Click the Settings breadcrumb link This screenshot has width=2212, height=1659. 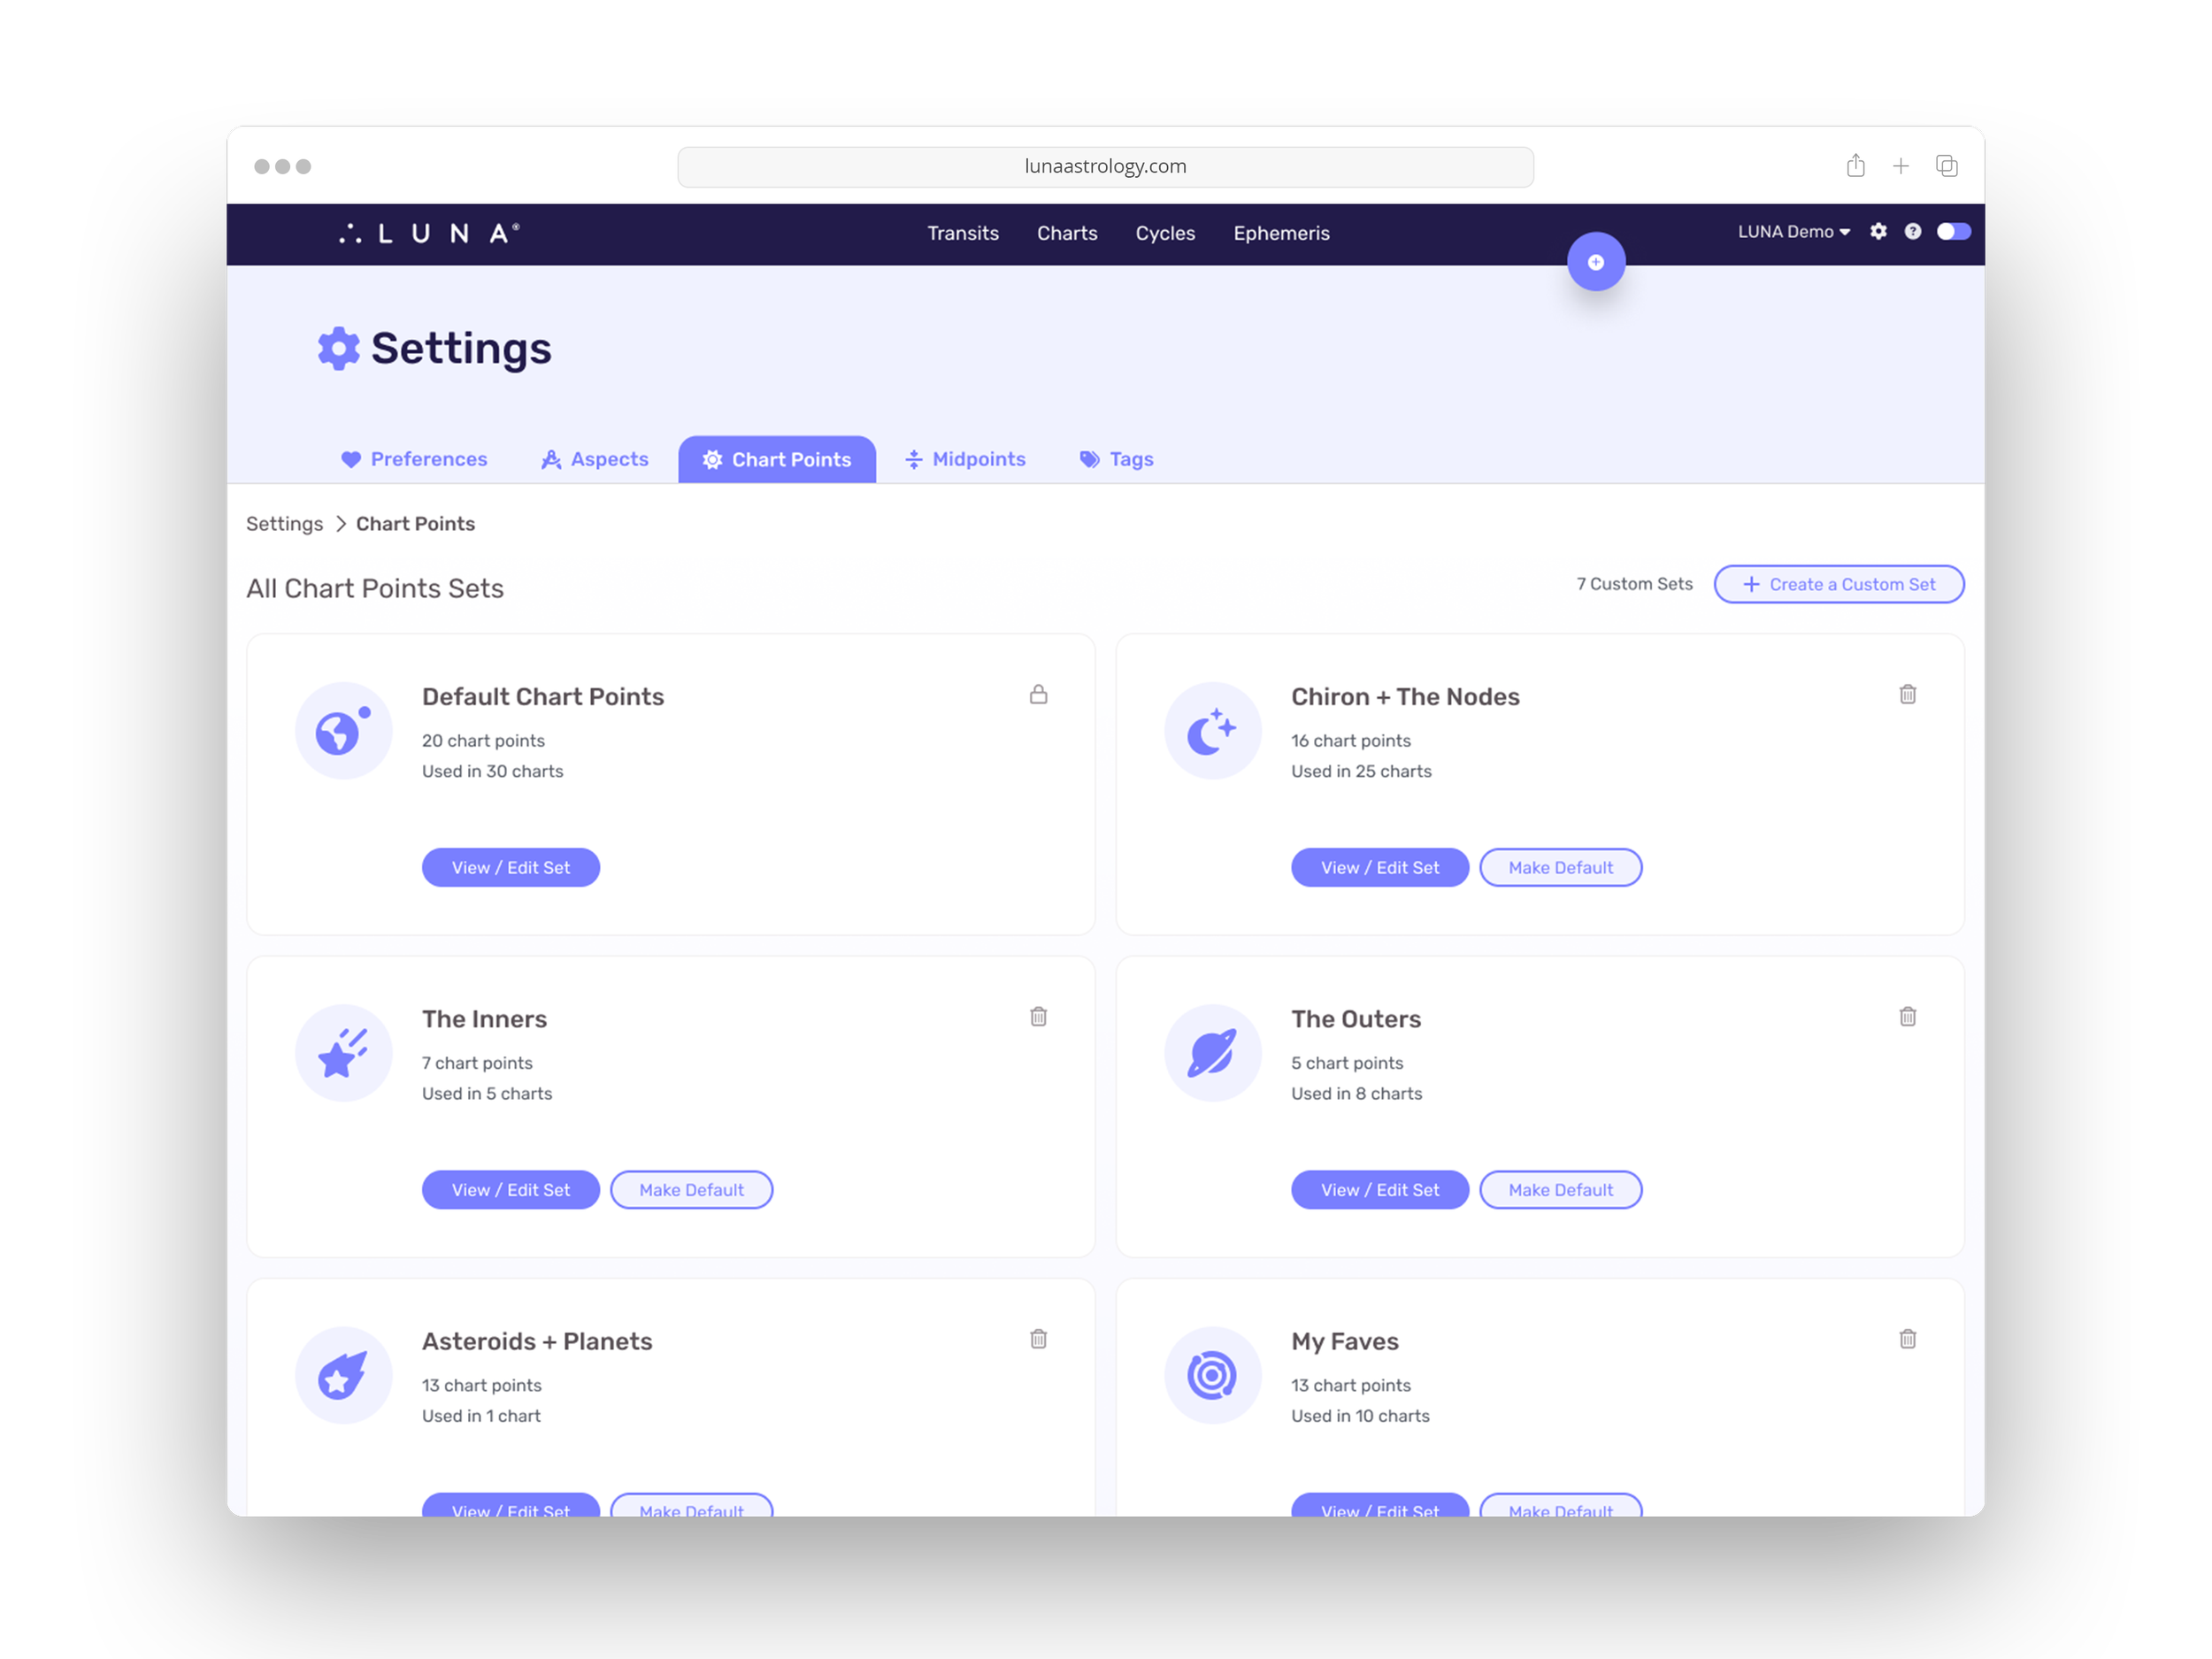tap(284, 524)
